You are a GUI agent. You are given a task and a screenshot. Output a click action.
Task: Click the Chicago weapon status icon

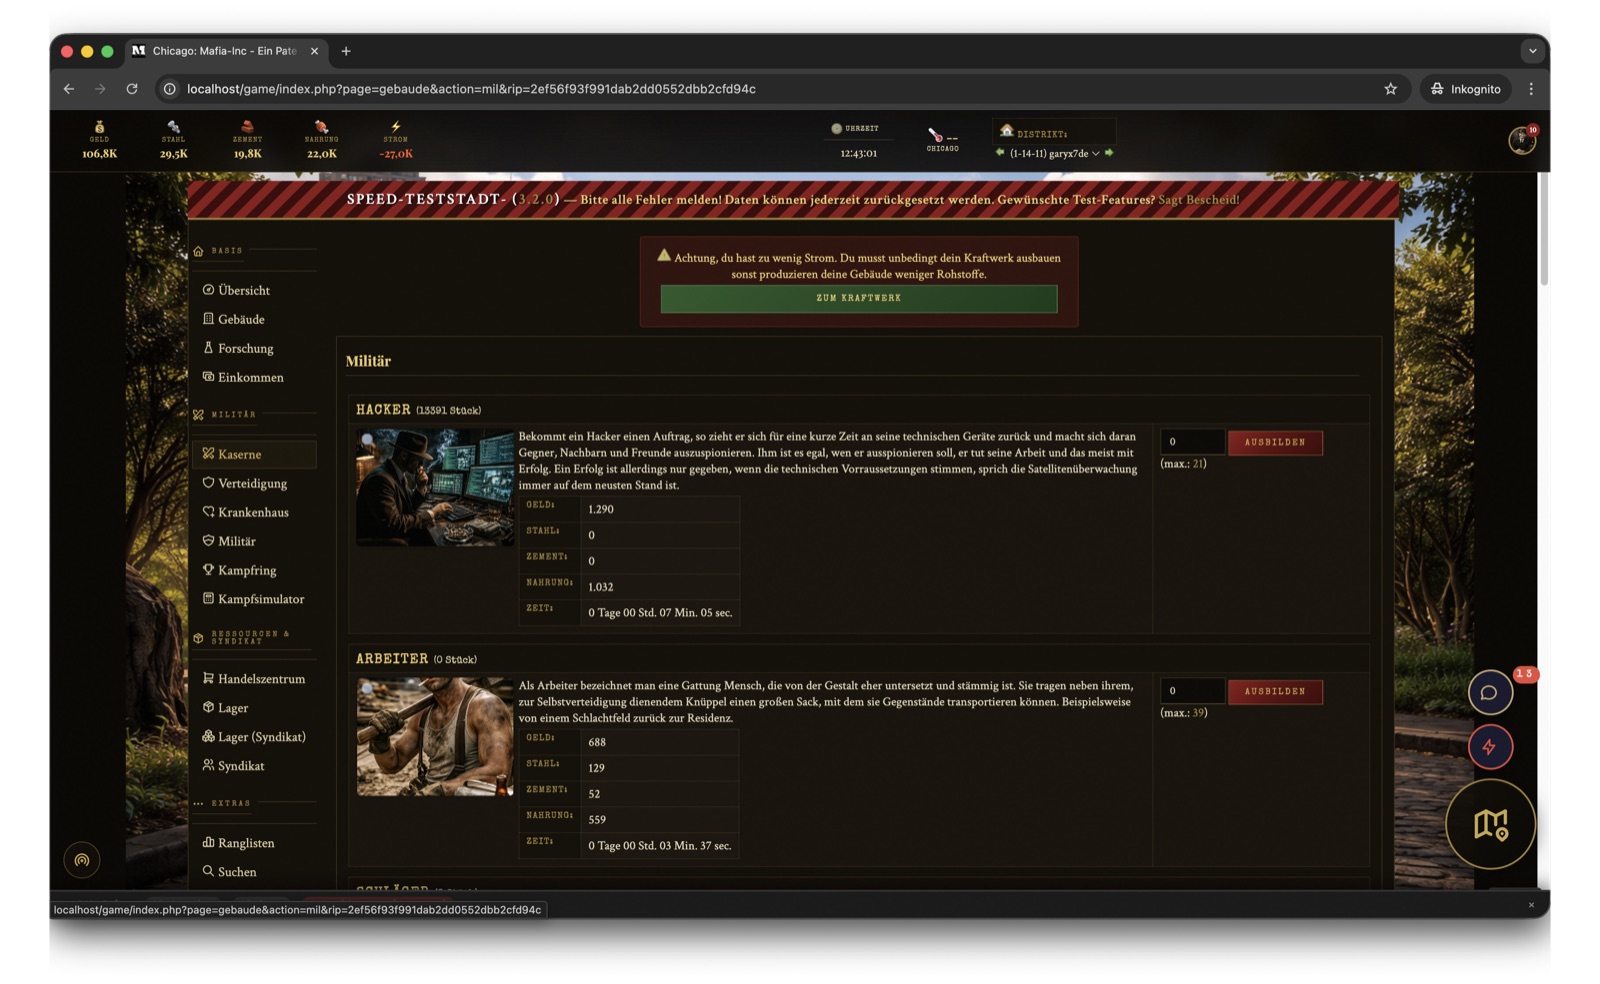coord(935,135)
